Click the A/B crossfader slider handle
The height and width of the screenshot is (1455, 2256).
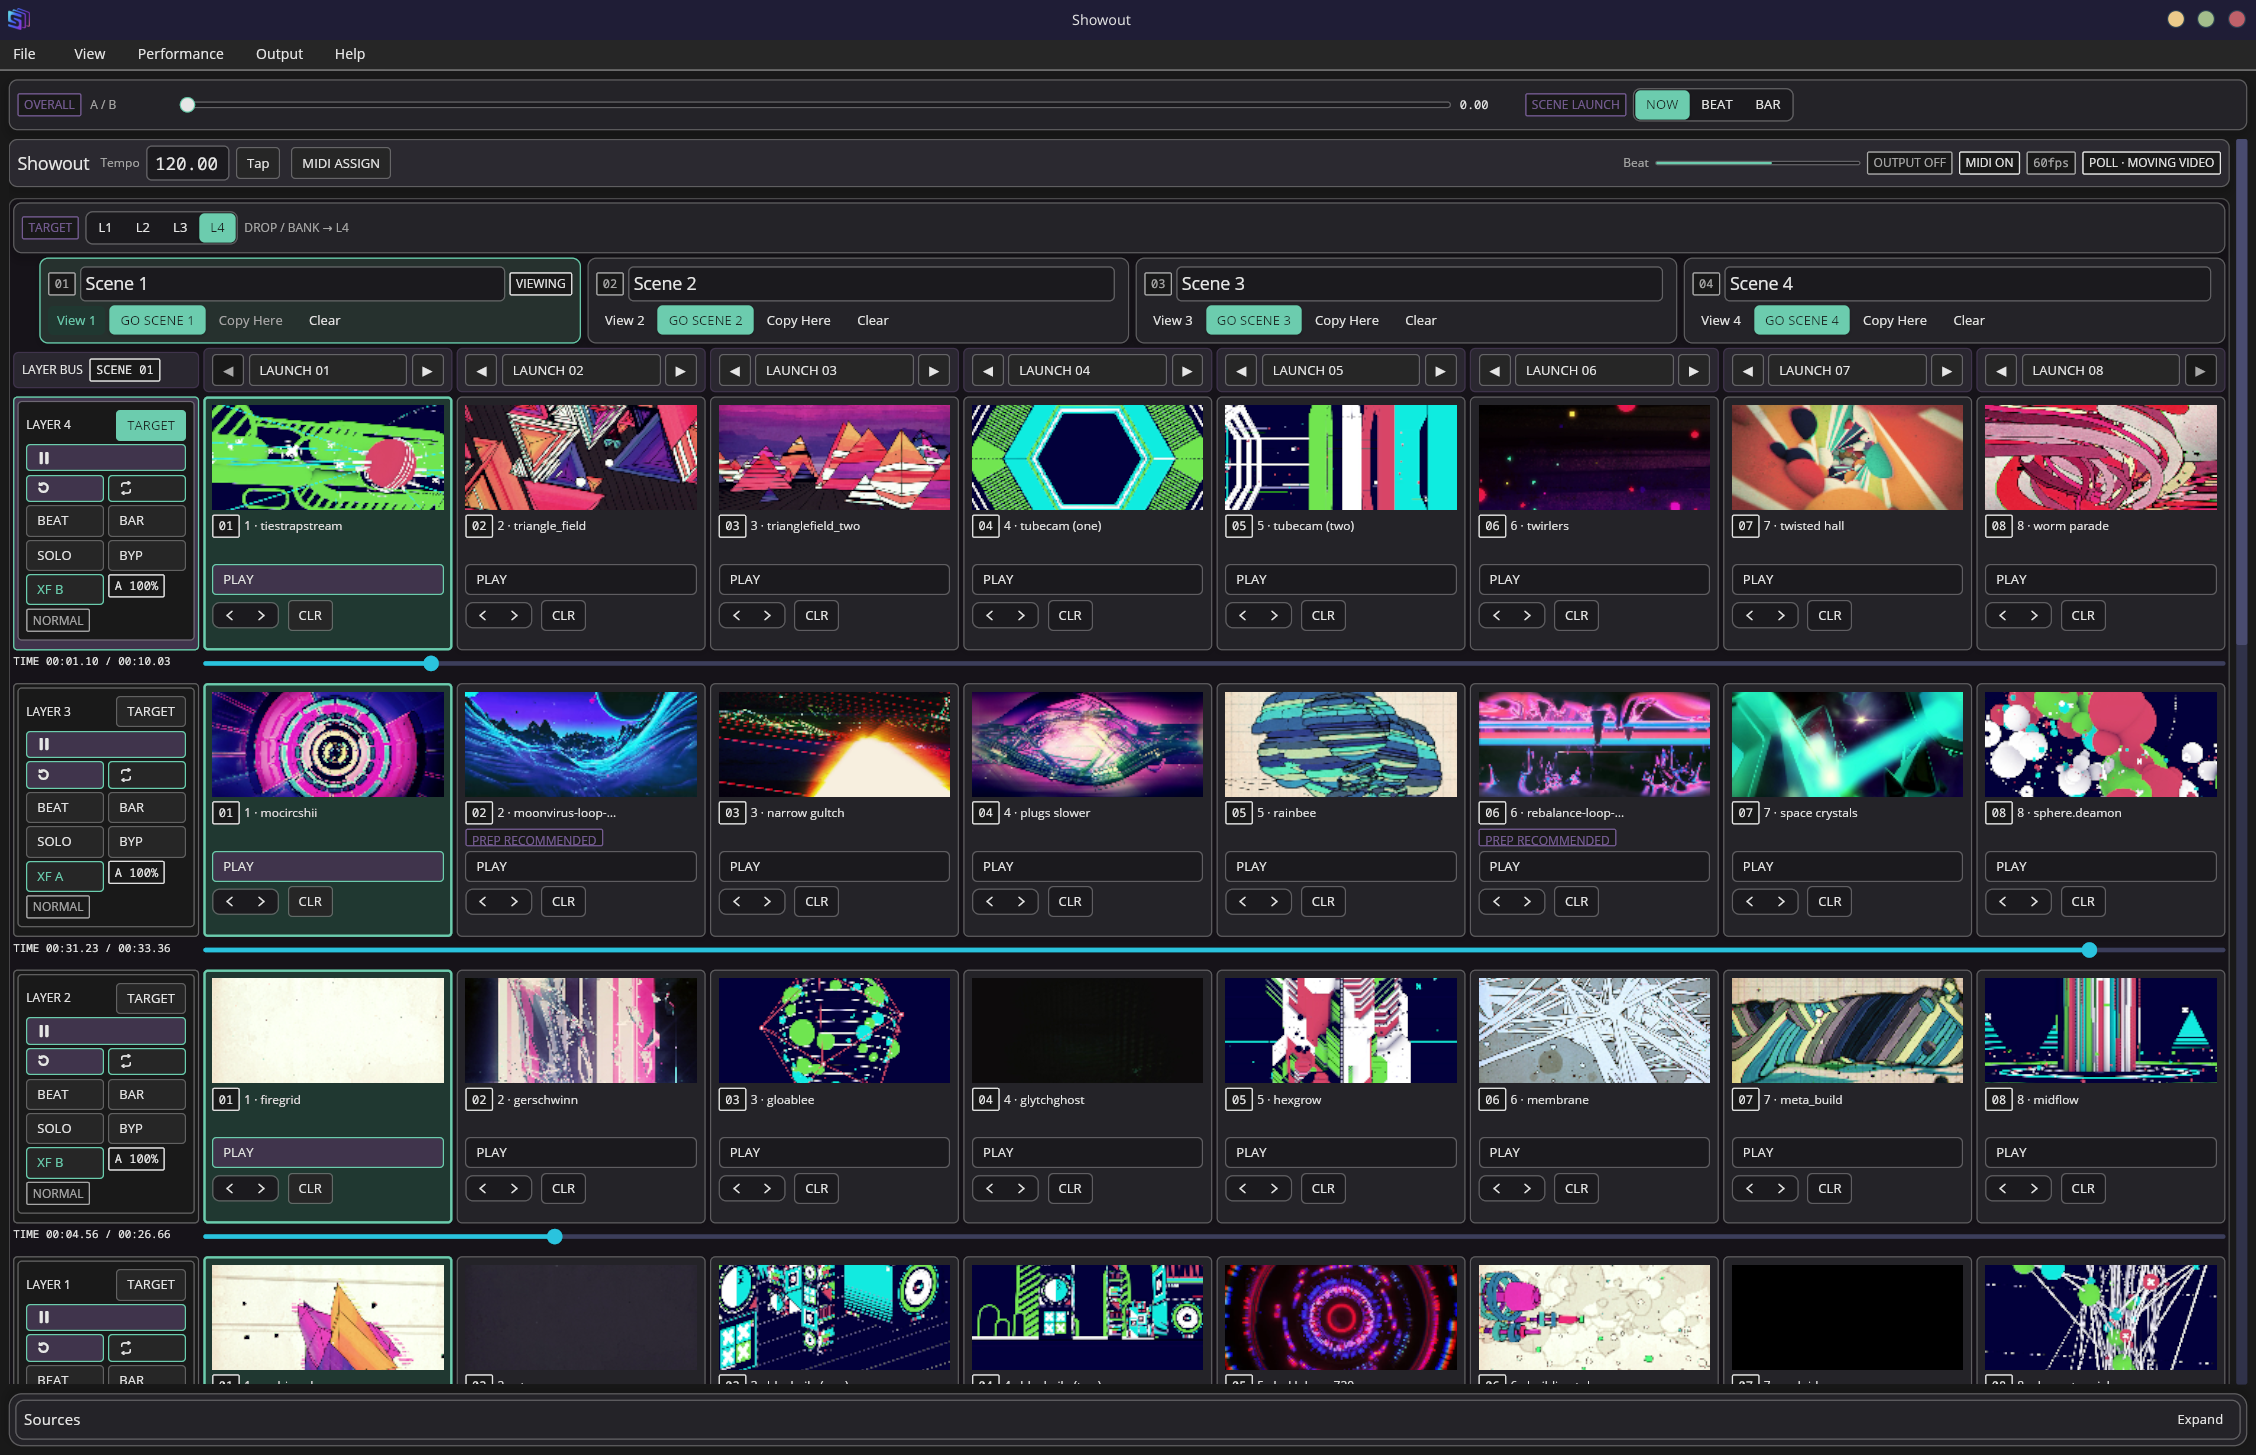[187, 105]
